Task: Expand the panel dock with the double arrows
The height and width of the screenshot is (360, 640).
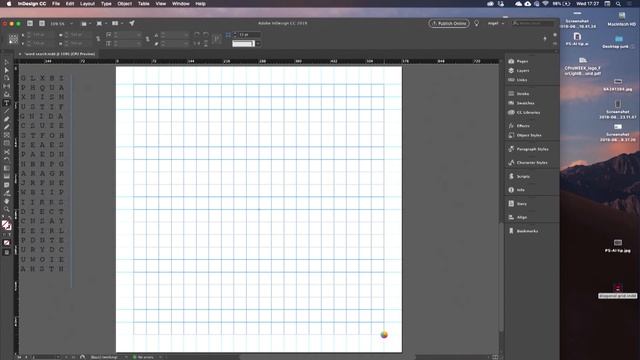Action: pyautogui.click(x=555, y=51)
